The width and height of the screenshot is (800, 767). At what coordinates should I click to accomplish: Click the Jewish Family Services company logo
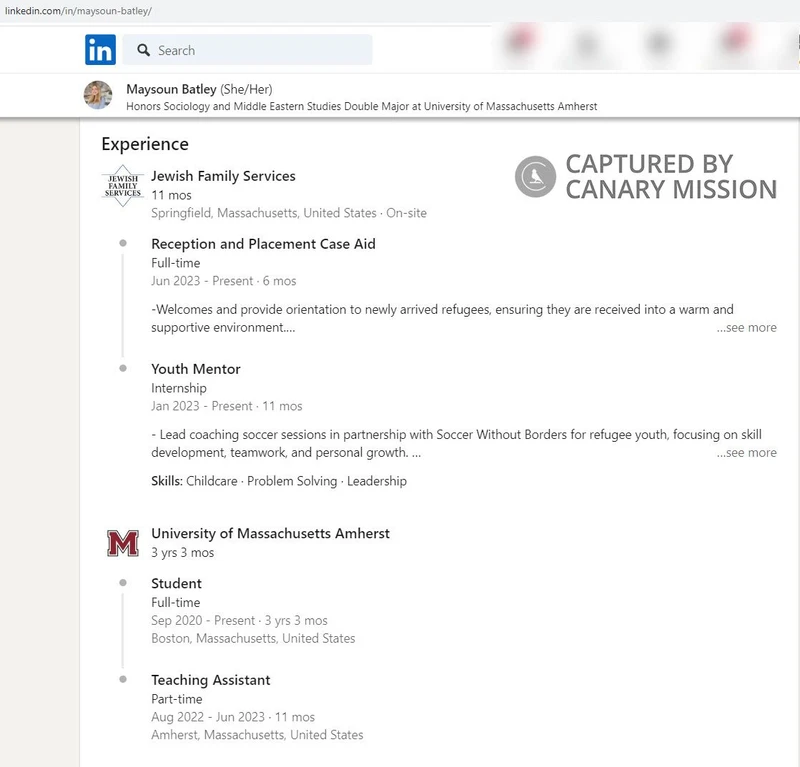pyautogui.click(x=123, y=185)
